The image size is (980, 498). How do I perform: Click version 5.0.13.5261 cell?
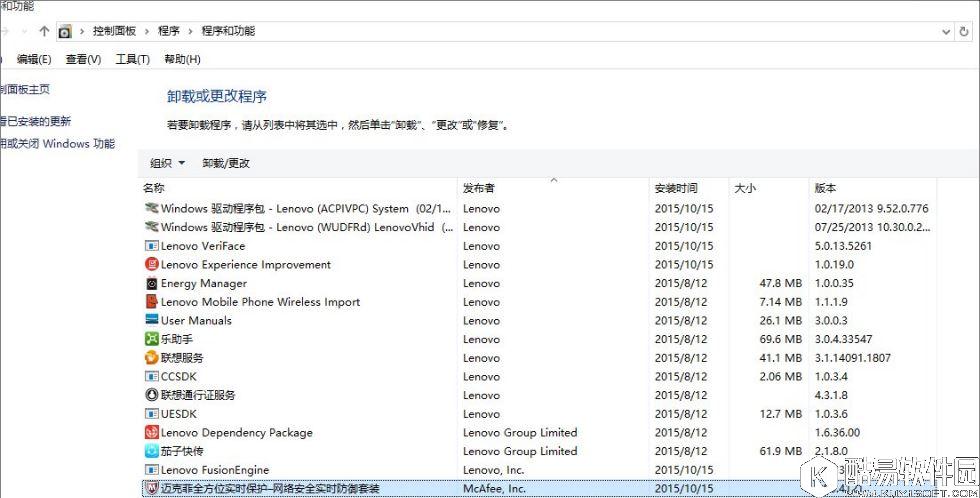pyautogui.click(x=842, y=246)
